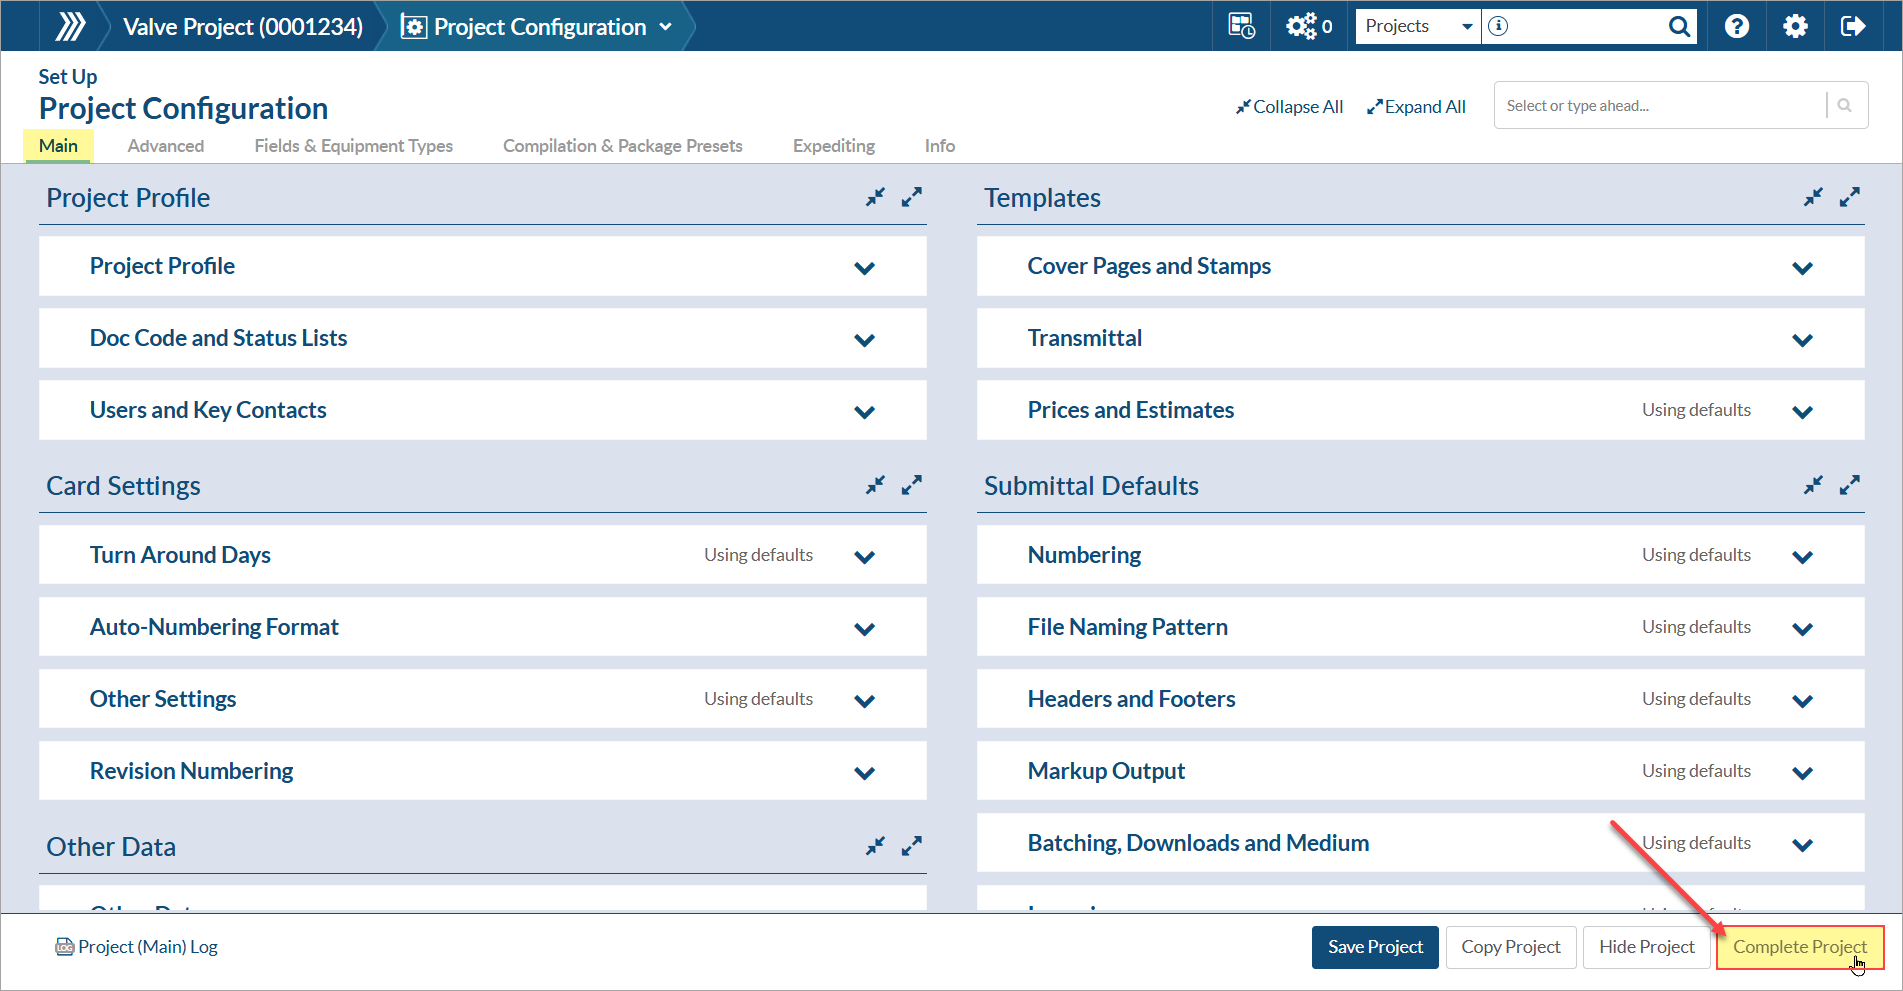Collapse the Project Profile section group
Image resolution: width=1903 pixels, height=991 pixels.
coord(875,198)
